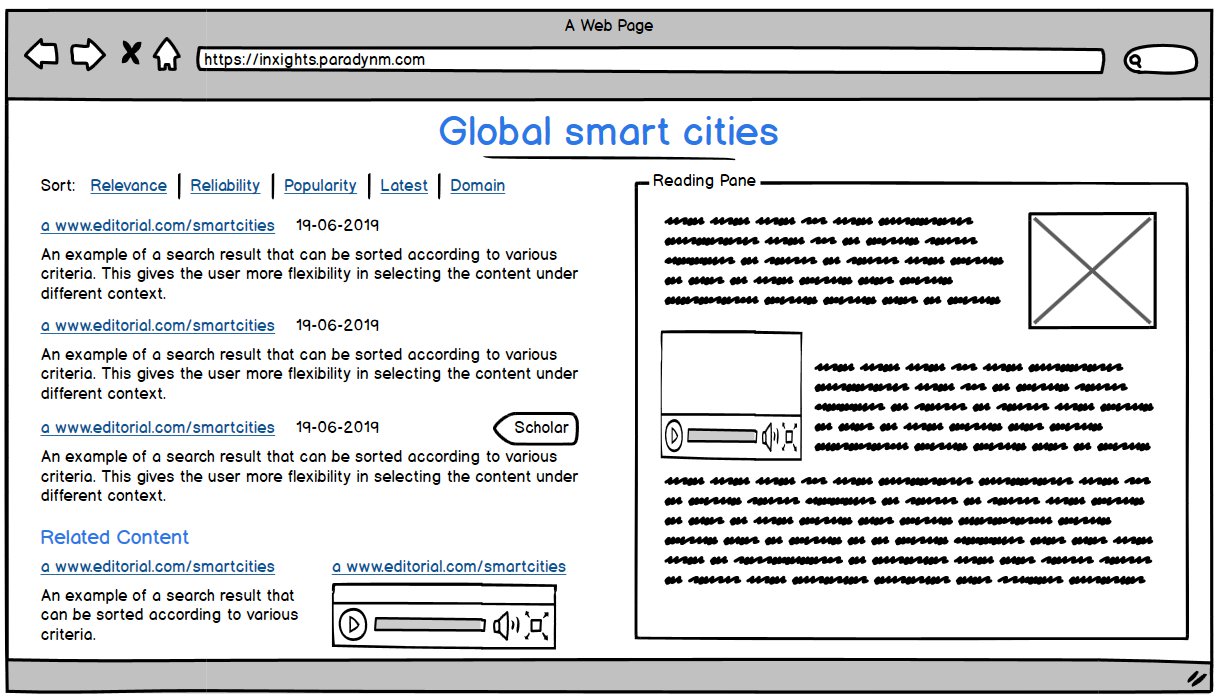Viewport: 1220px width, 700px height.
Task: Click the URL address bar
Action: click(x=650, y=60)
